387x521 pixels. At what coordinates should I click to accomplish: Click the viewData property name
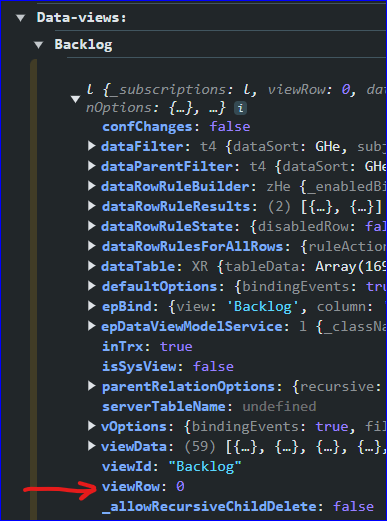[134, 447]
